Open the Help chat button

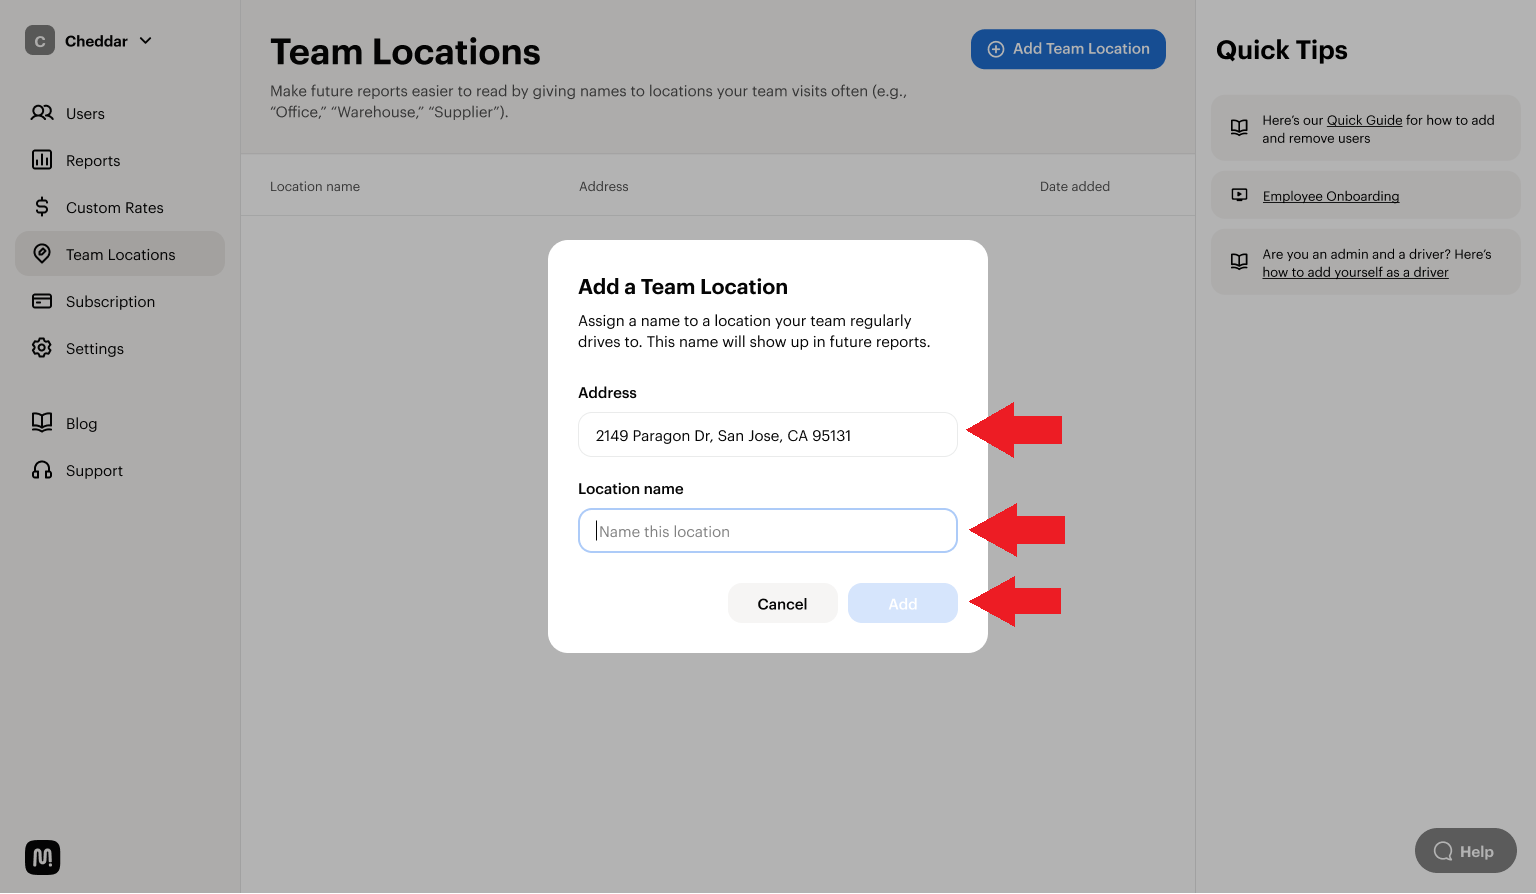tap(1465, 851)
